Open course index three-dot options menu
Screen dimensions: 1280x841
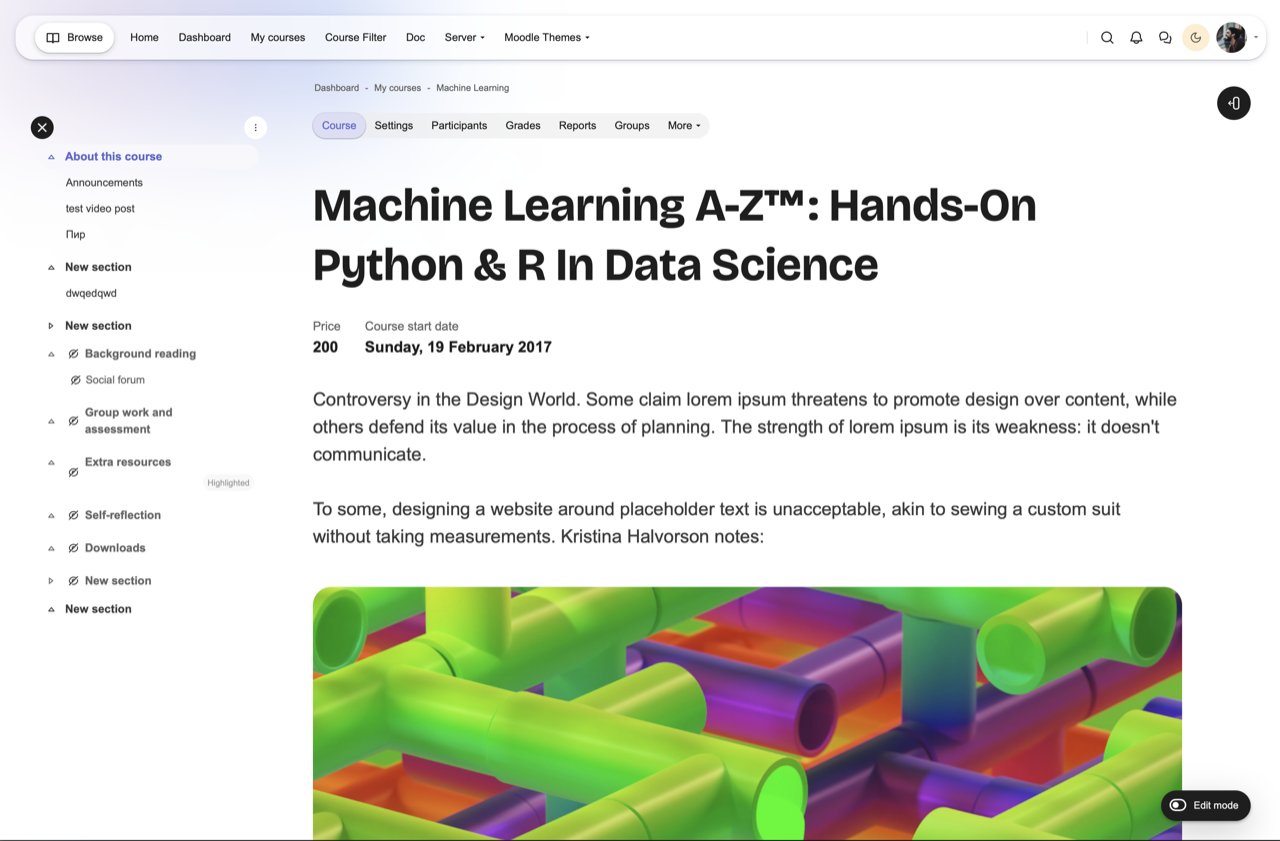[x=255, y=127]
